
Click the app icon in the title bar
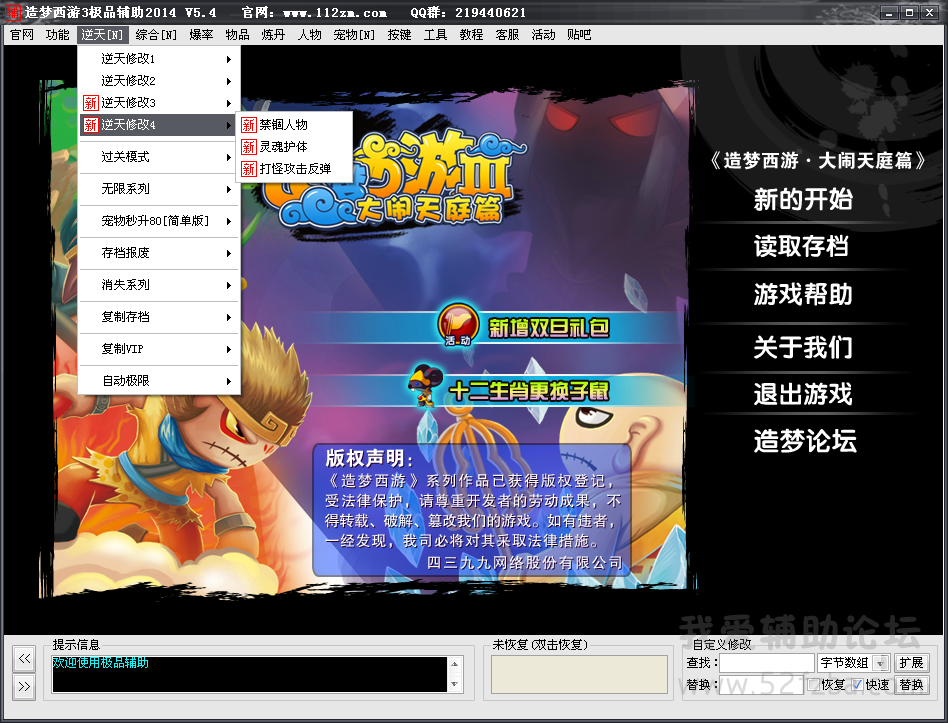(x=13, y=11)
